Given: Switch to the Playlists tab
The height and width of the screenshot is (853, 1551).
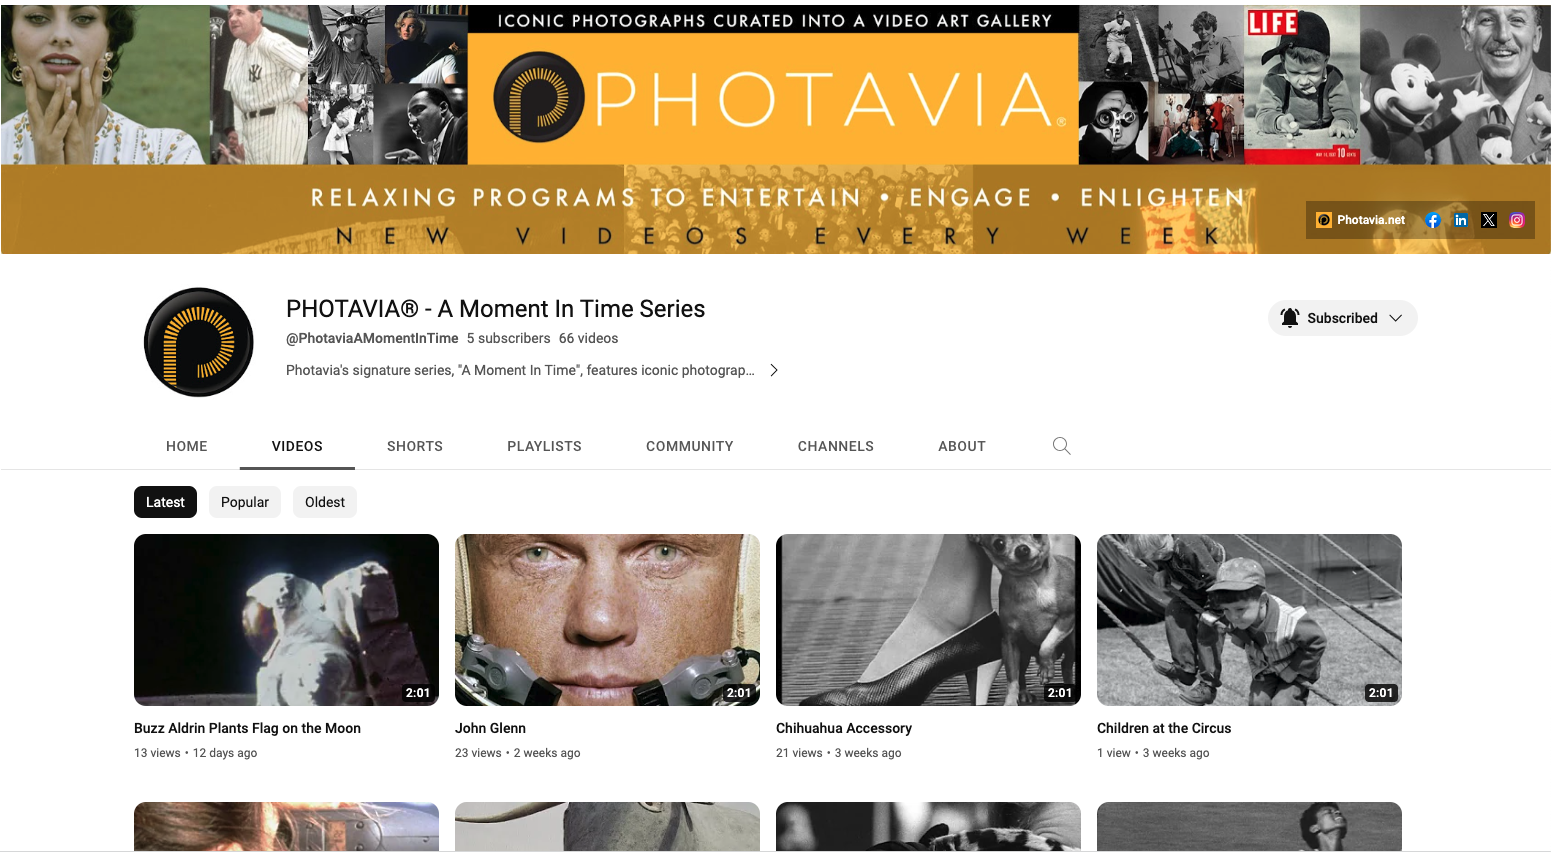Looking at the screenshot, I should pos(544,446).
